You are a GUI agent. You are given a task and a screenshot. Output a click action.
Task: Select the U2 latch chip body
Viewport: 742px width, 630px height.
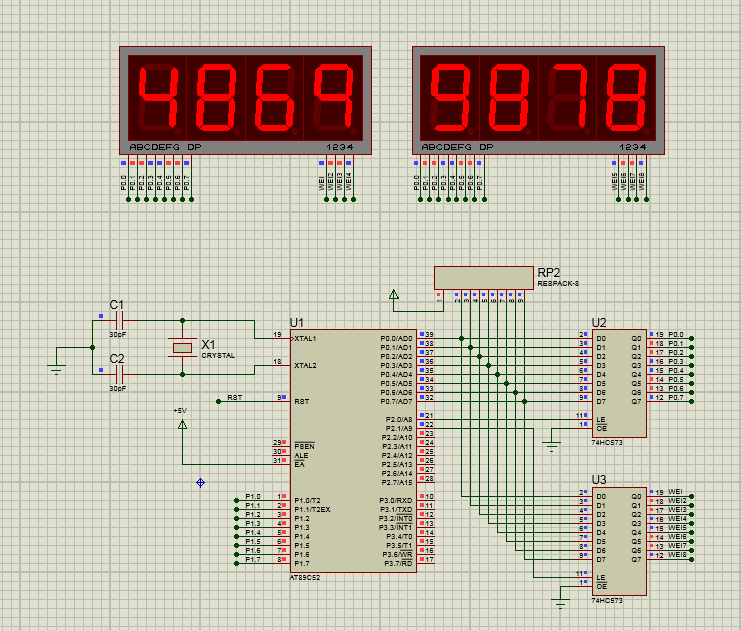(x=619, y=383)
